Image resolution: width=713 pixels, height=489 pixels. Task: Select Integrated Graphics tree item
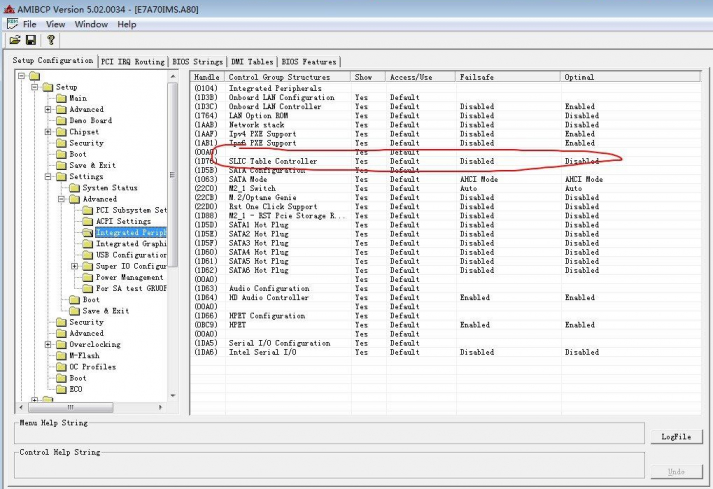131,244
